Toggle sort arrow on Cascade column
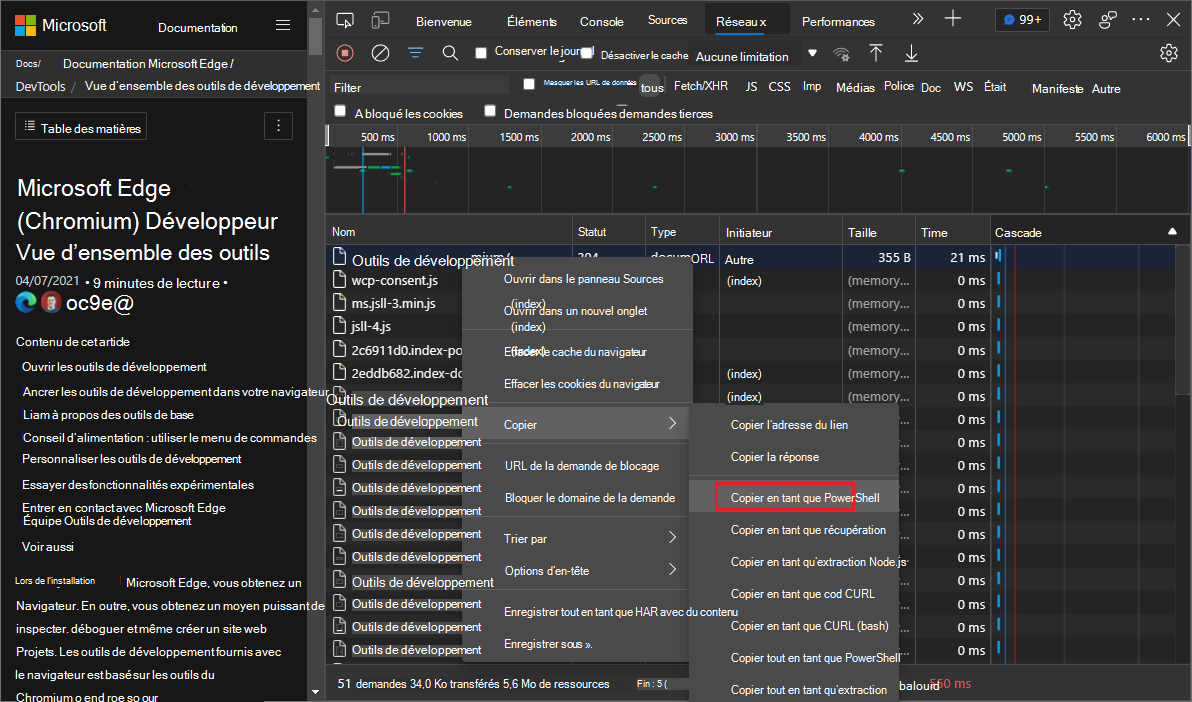 [1172, 231]
